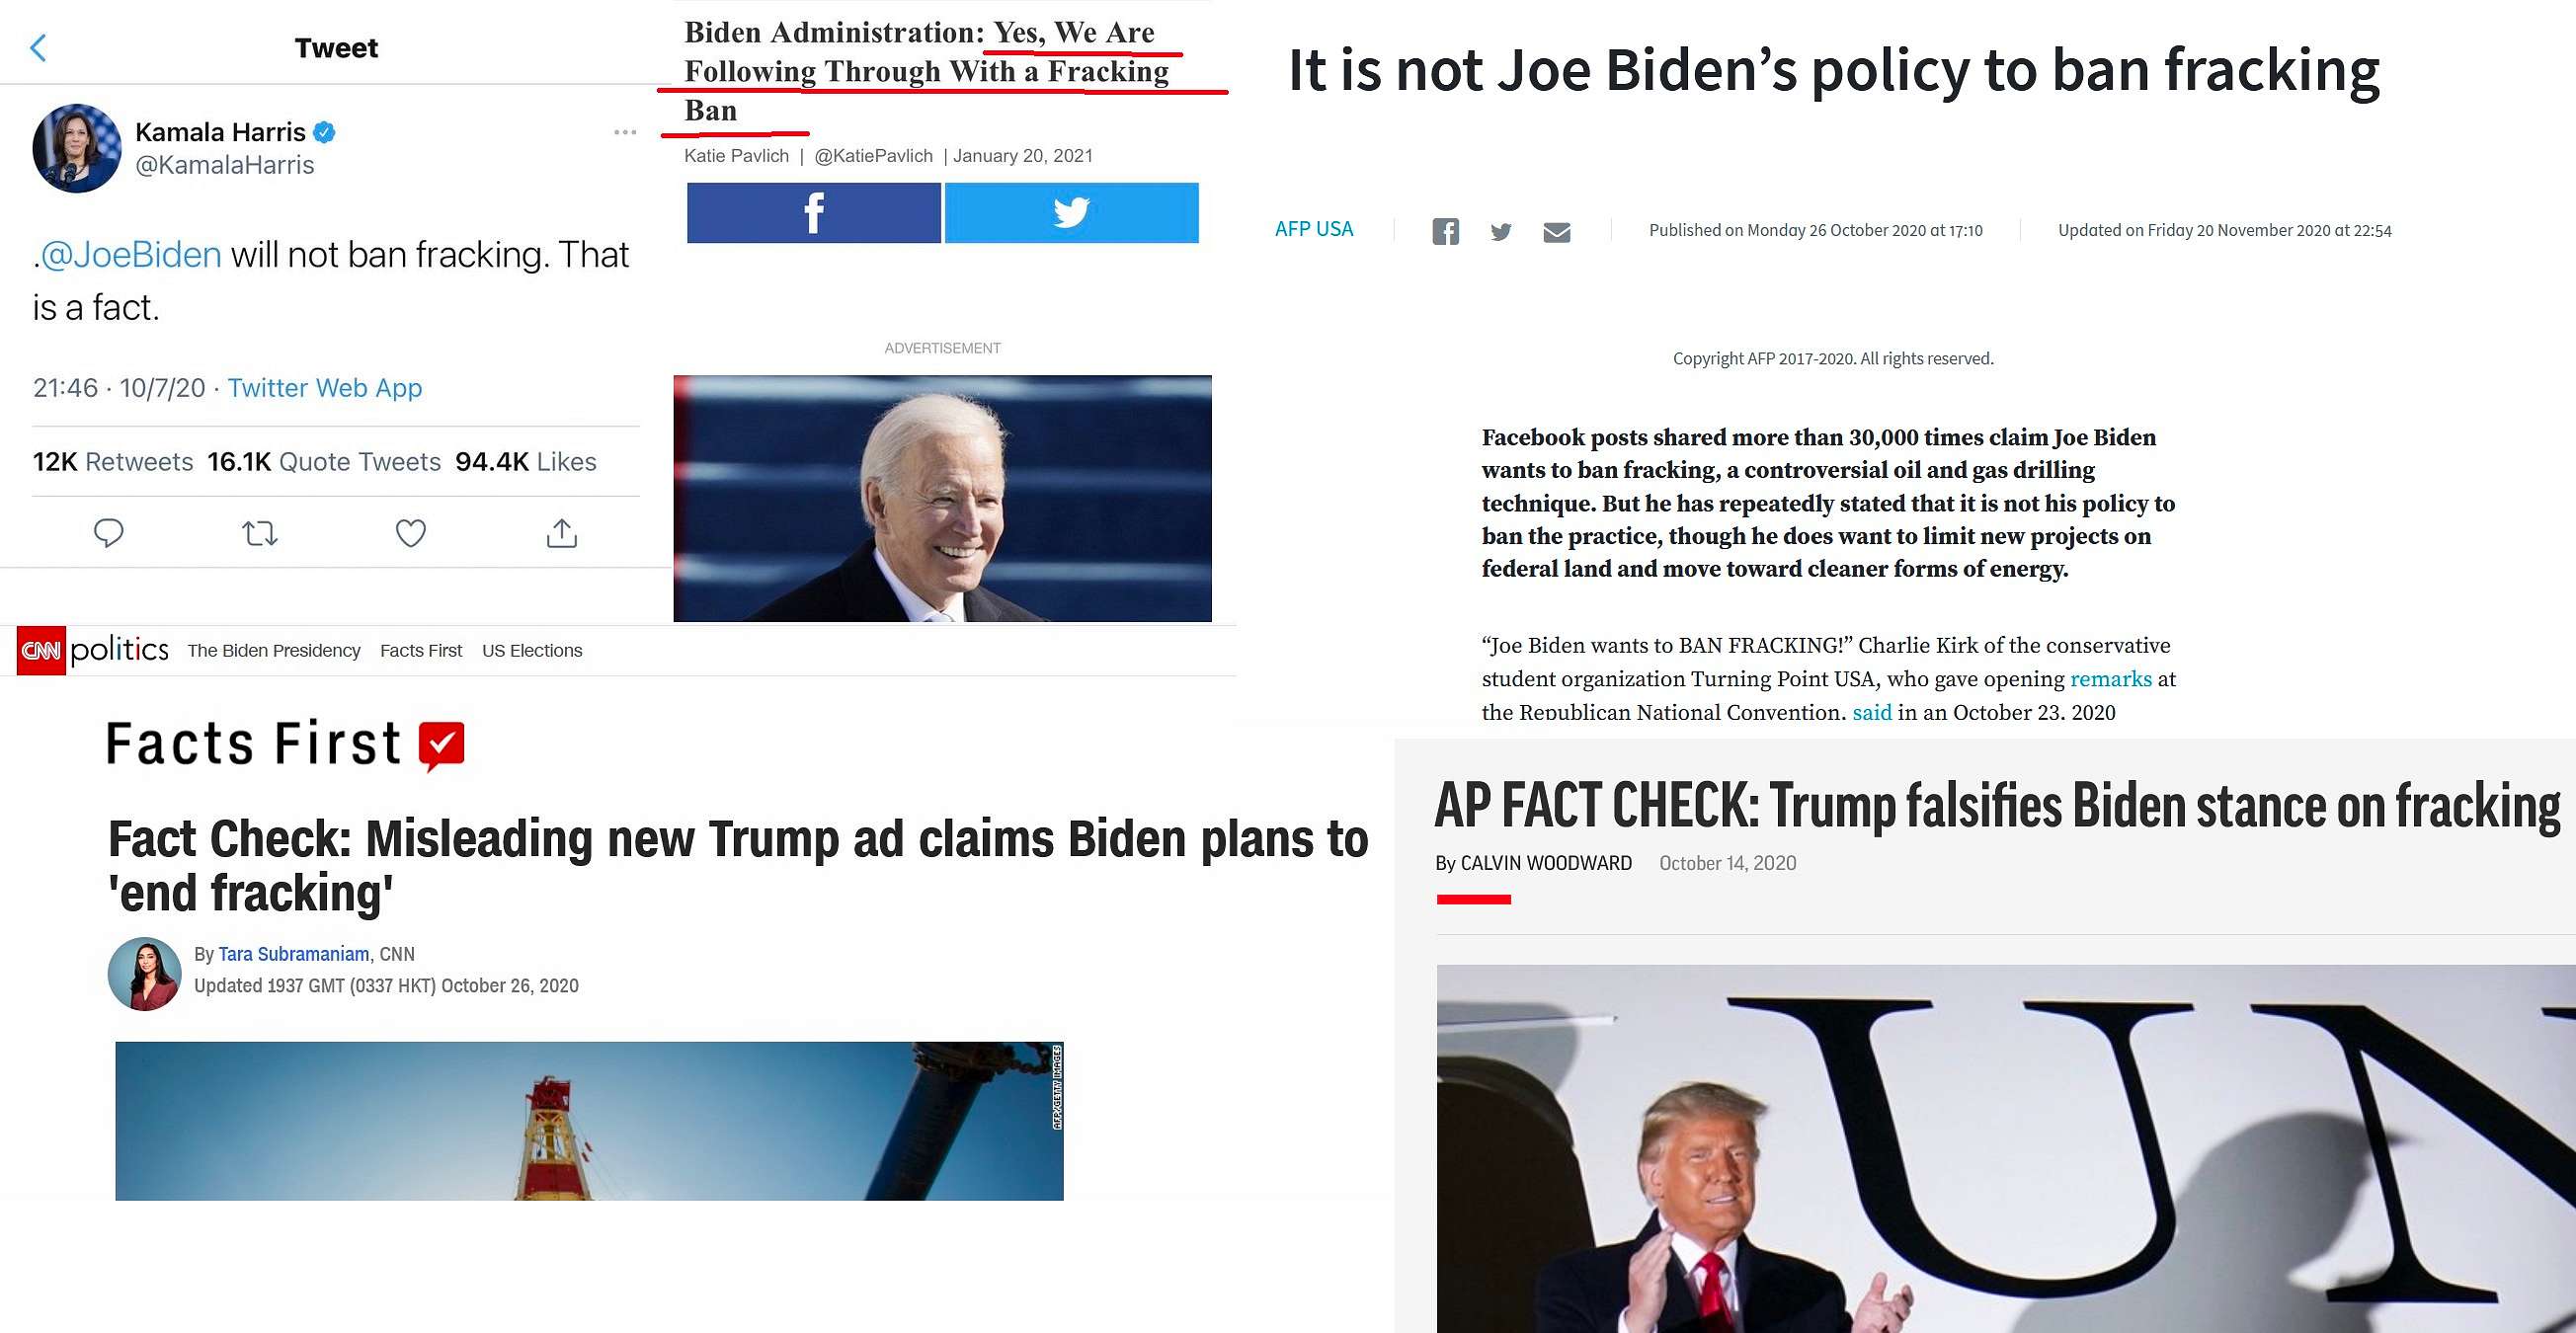
Task: Click the 'remarks' hyperlink in the AFP article
Action: (x=2110, y=679)
